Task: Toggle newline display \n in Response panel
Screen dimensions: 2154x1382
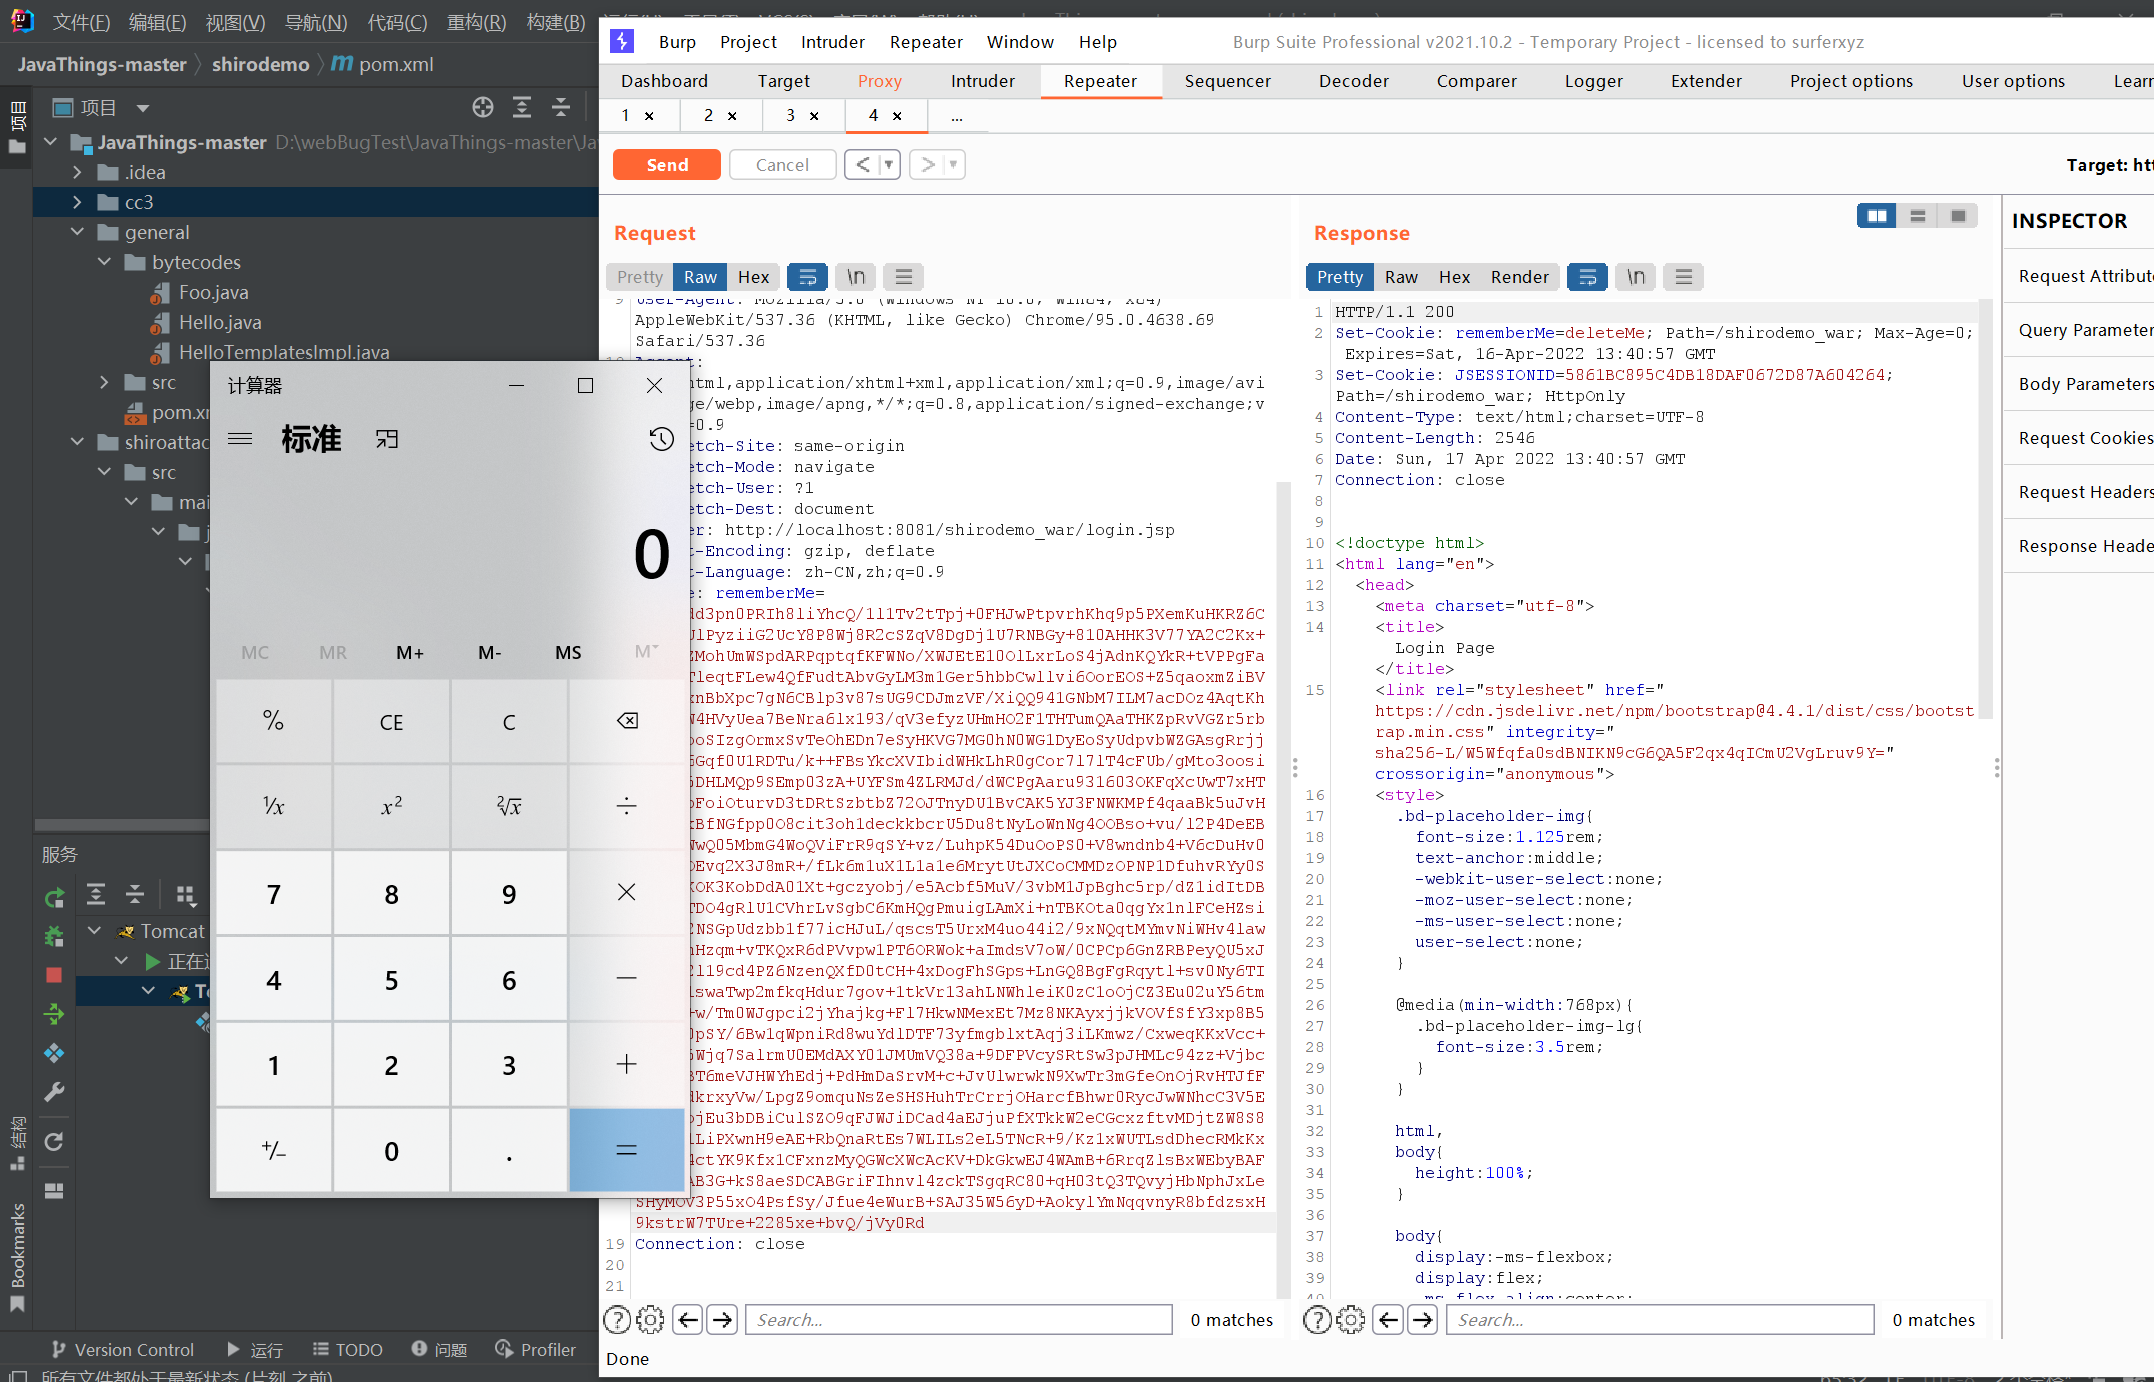Action: [1635, 277]
